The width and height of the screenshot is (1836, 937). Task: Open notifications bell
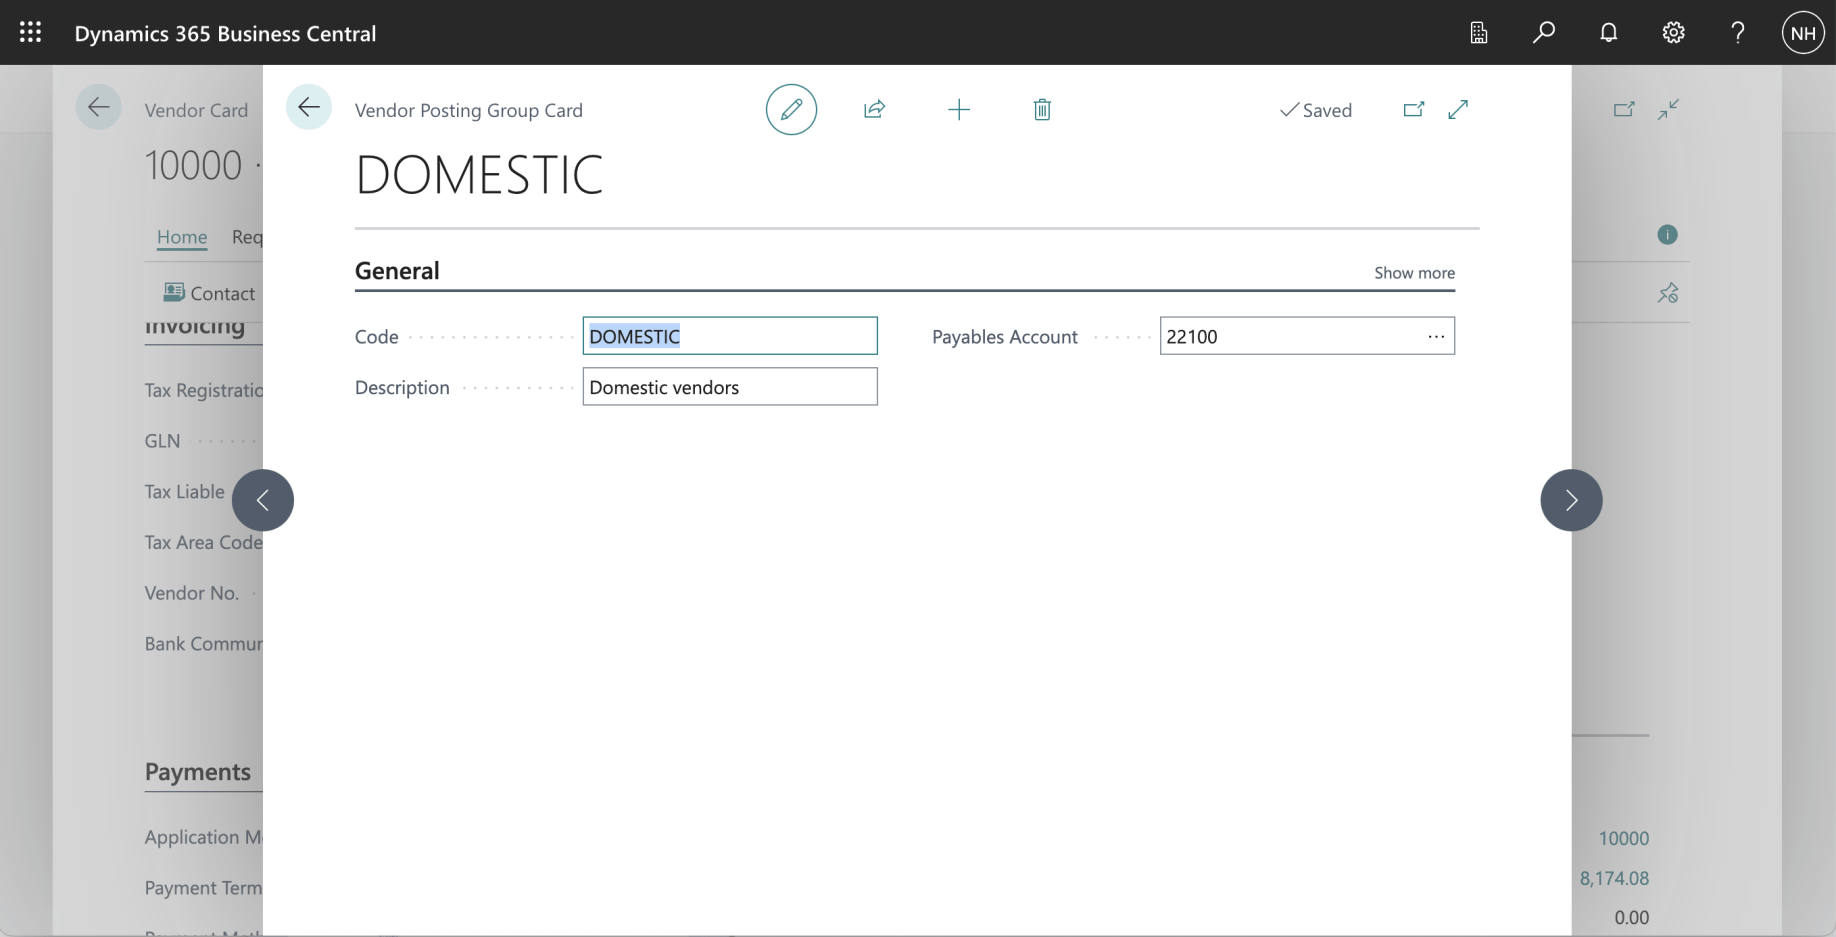[x=1608, y=33]
